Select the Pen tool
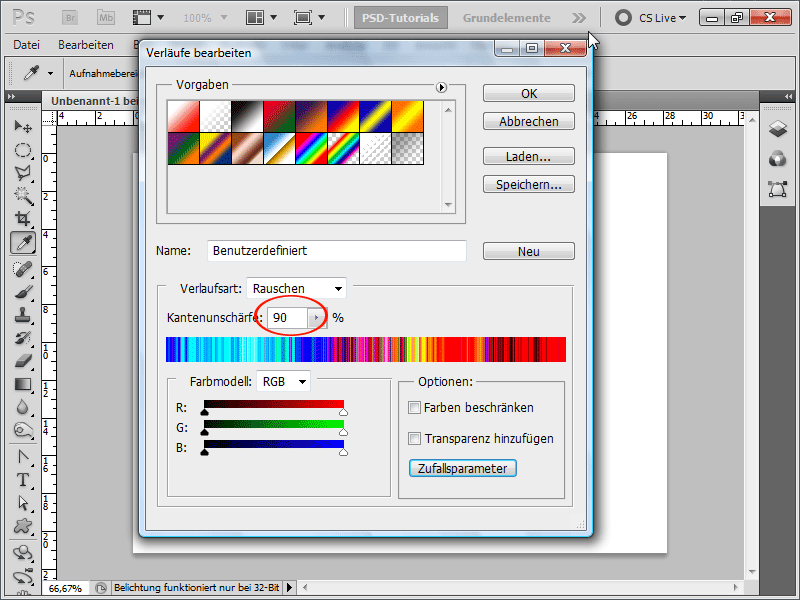Image resolution: width=800 pixels, height=600 pixels. (x=23, y=457)
